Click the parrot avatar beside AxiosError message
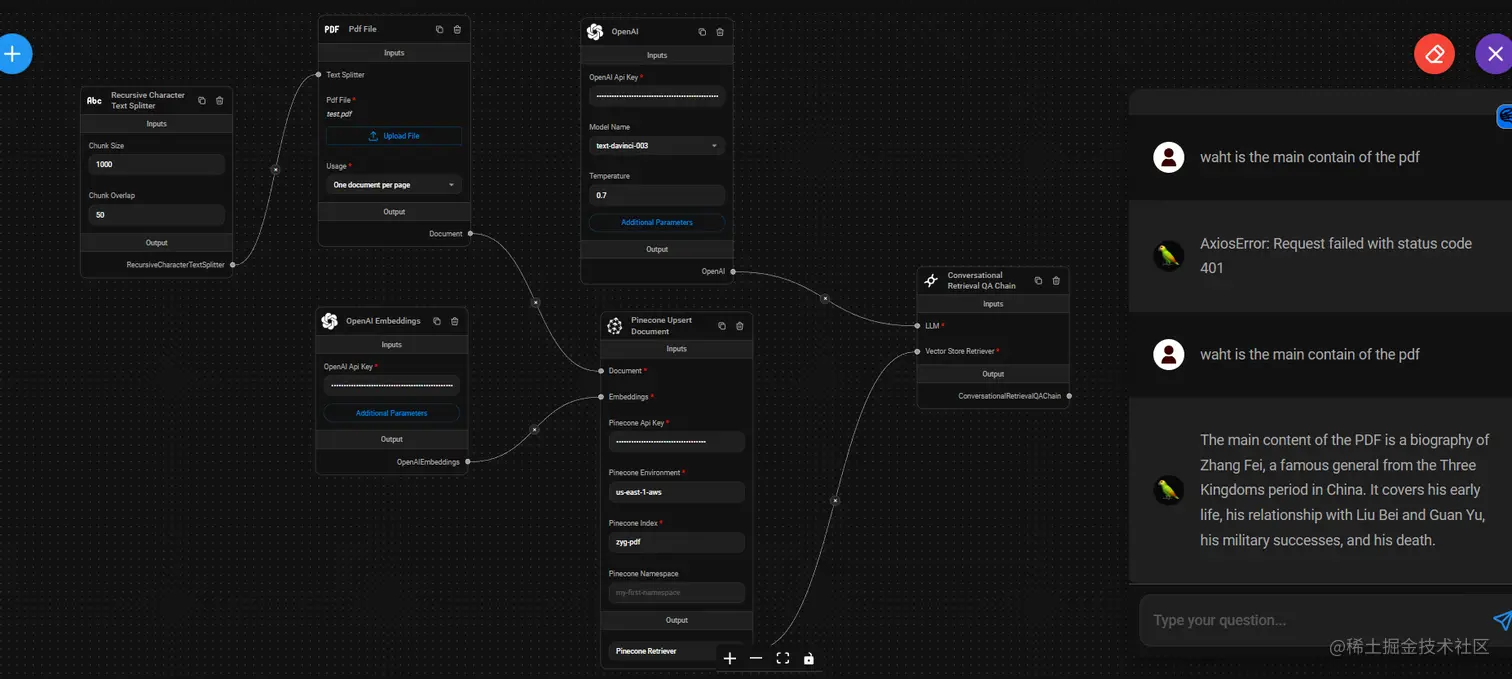Viewport: 1512px width, 679px height. [1169, 256]
